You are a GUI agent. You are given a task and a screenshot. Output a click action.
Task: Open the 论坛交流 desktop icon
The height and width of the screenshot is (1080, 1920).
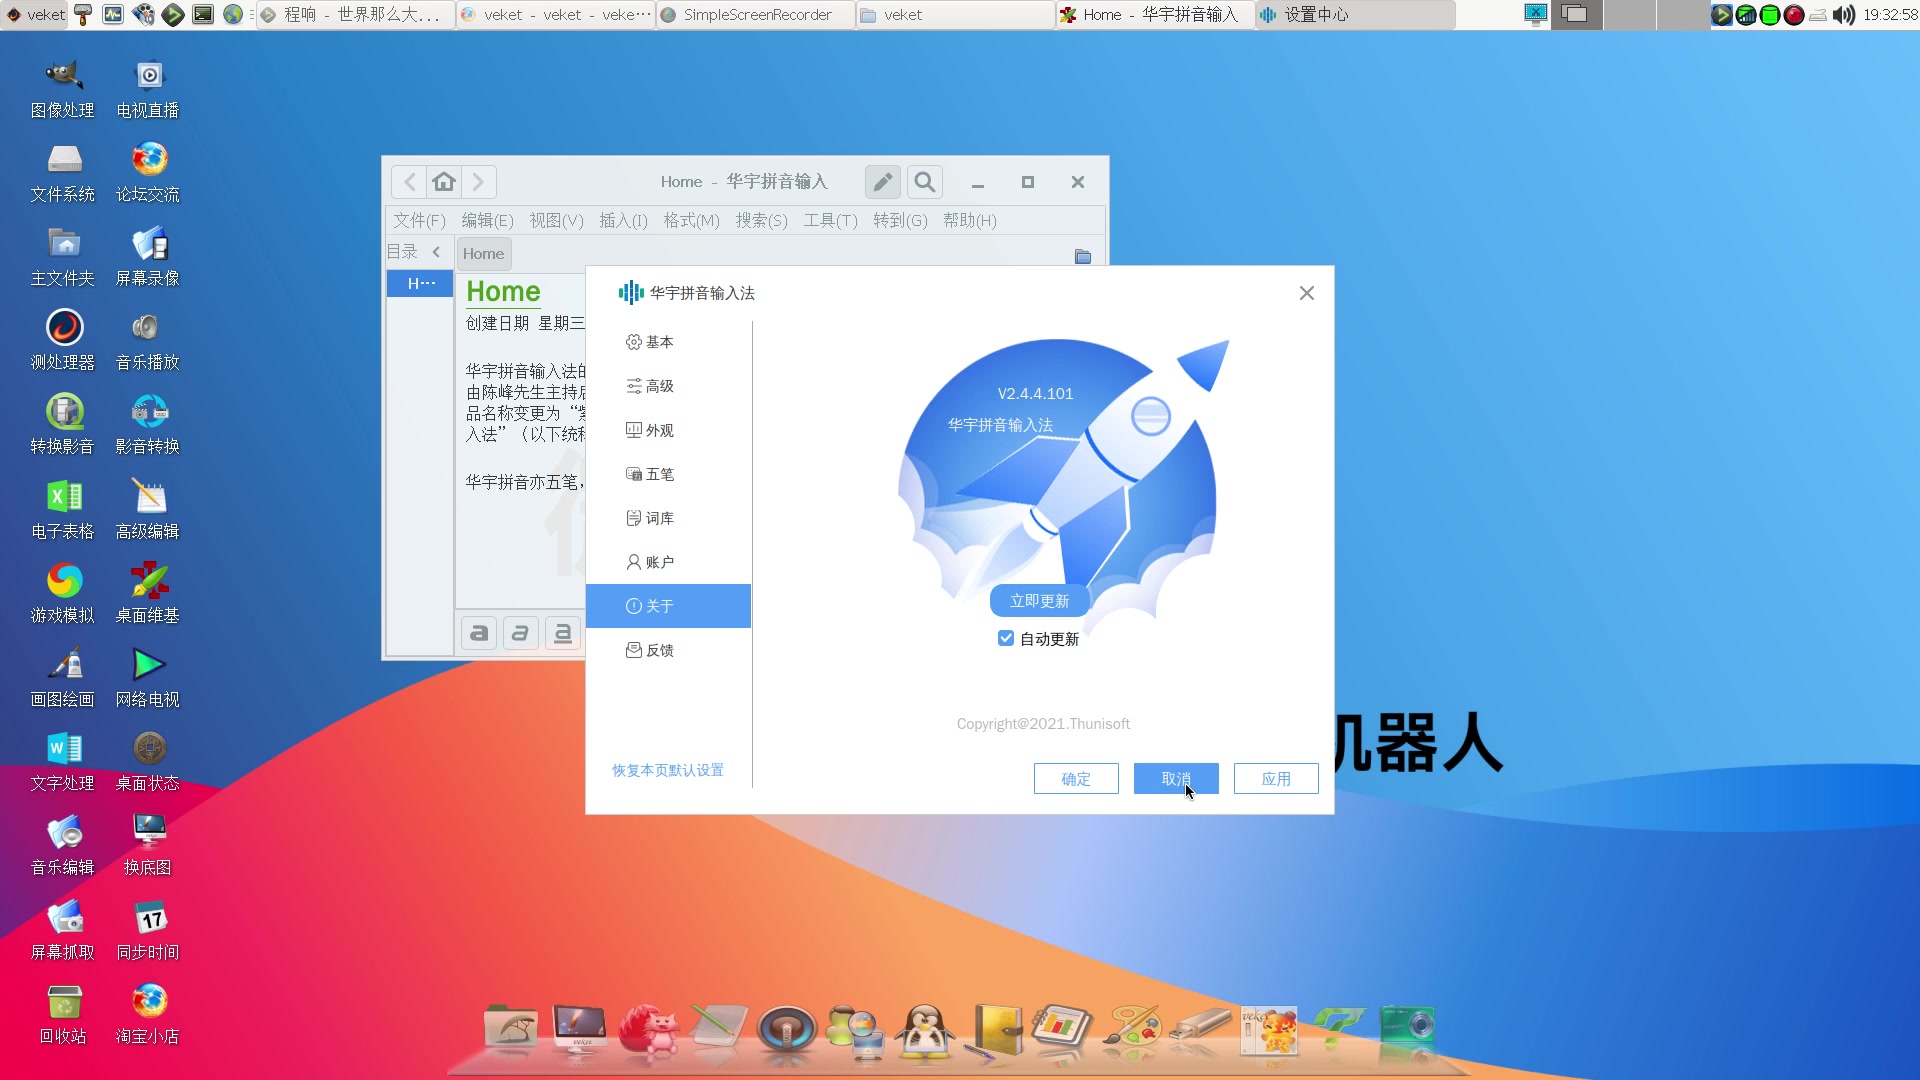coord(148,173)
